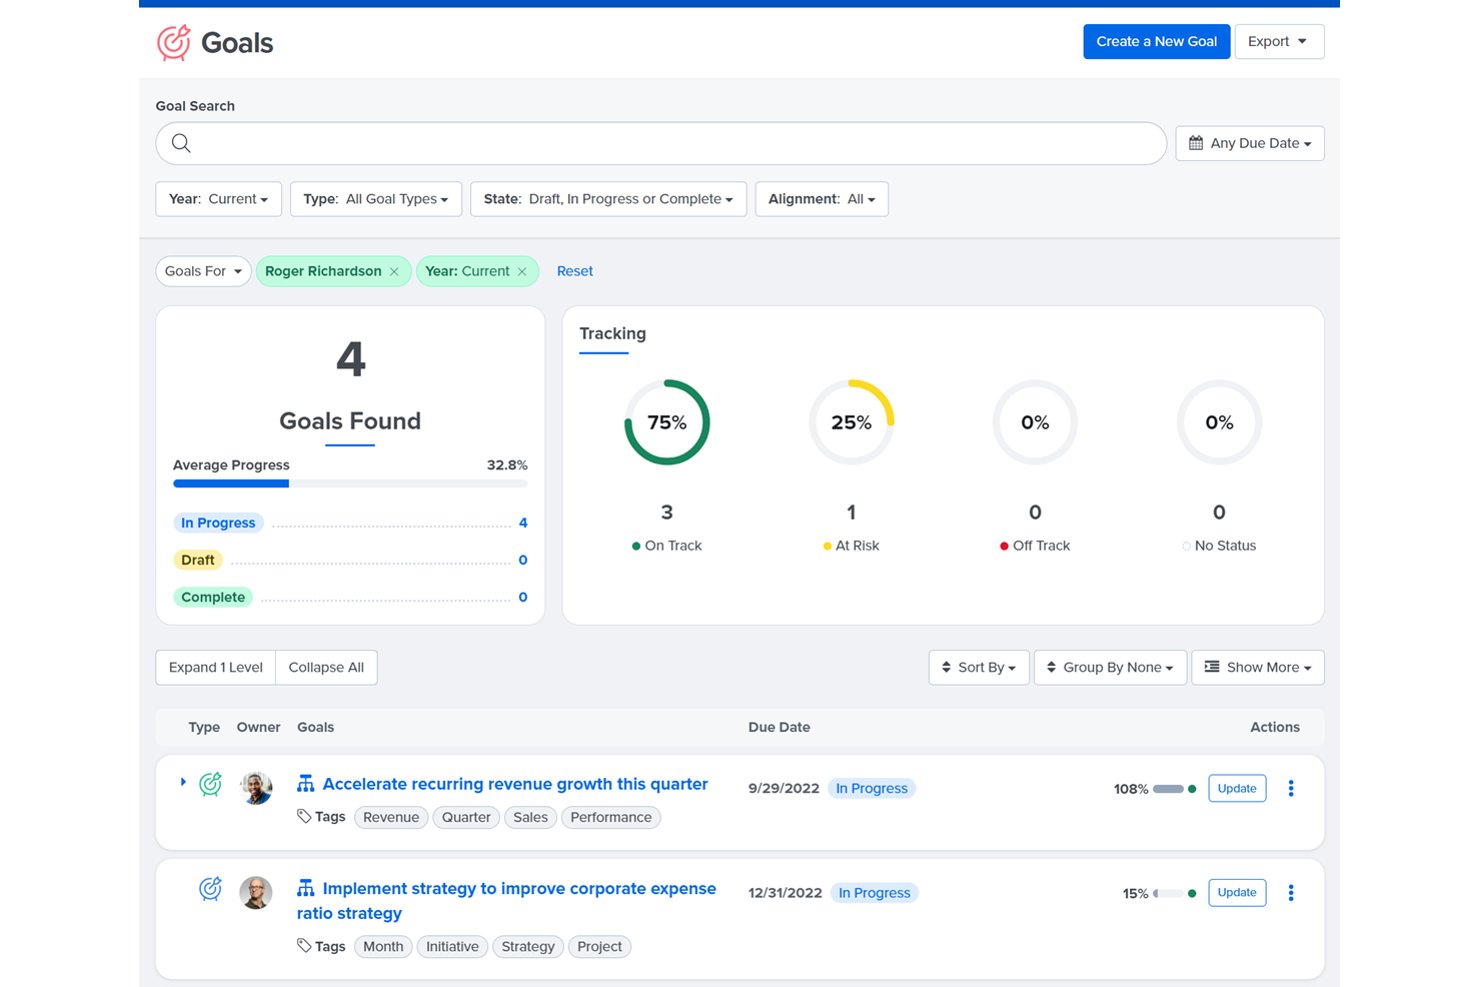1480x987 pixels.
Task: Open actions menu for Implement strategy goal
Action: coord(1291,892)
